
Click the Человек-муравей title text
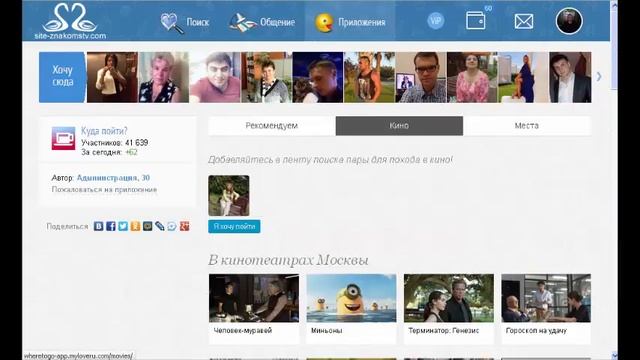click(242, 331)
